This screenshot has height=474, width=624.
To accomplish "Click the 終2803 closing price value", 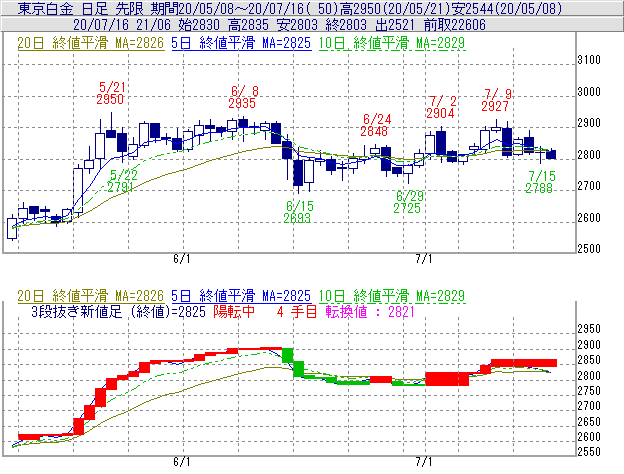I will (346, 25).
